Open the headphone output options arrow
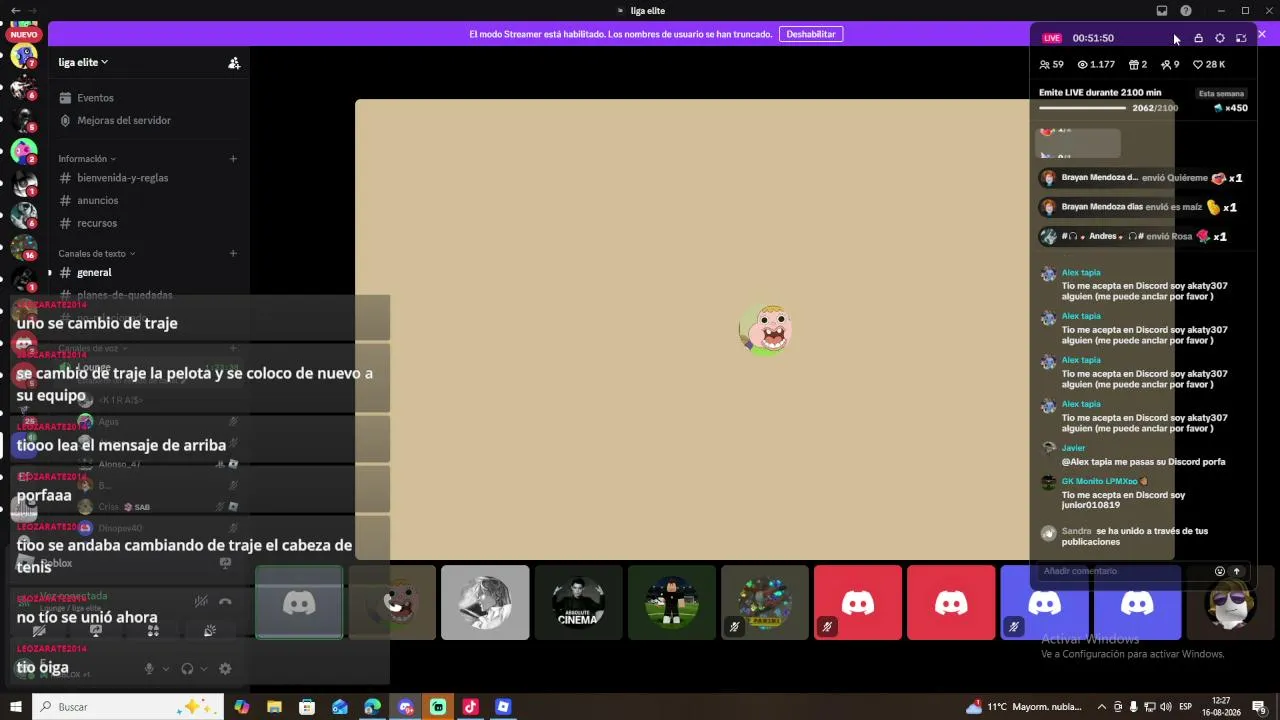Viewport: 1280px width, 720px height. 204,669
